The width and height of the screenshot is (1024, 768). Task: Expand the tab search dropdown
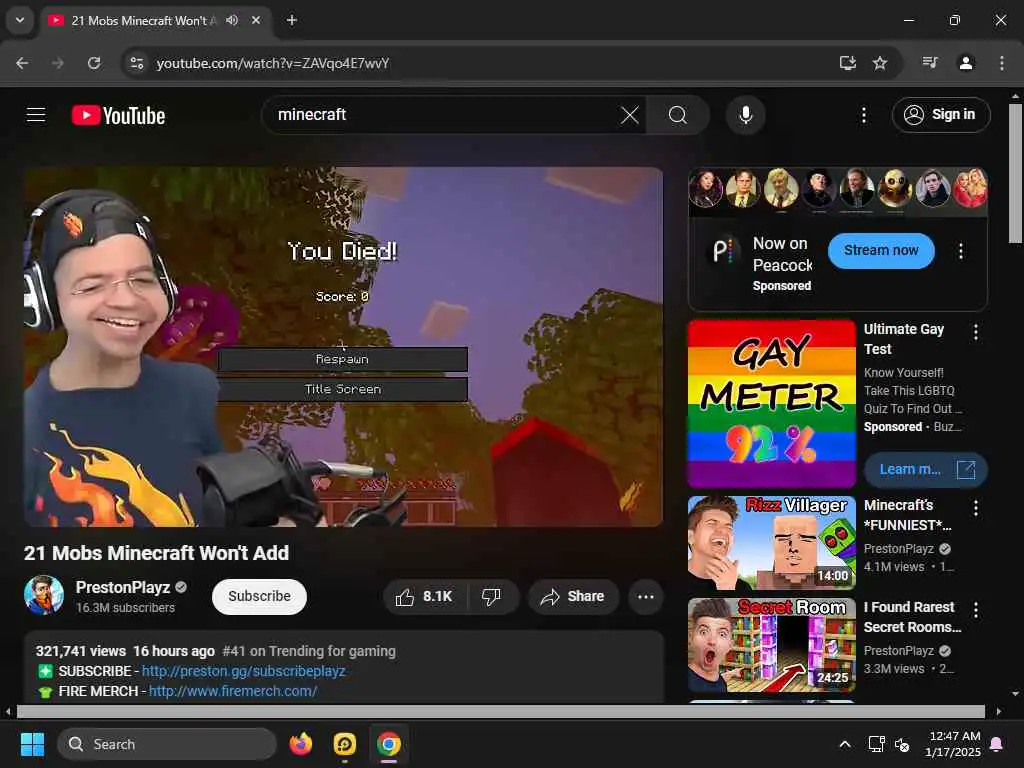[x=20, y=20]
